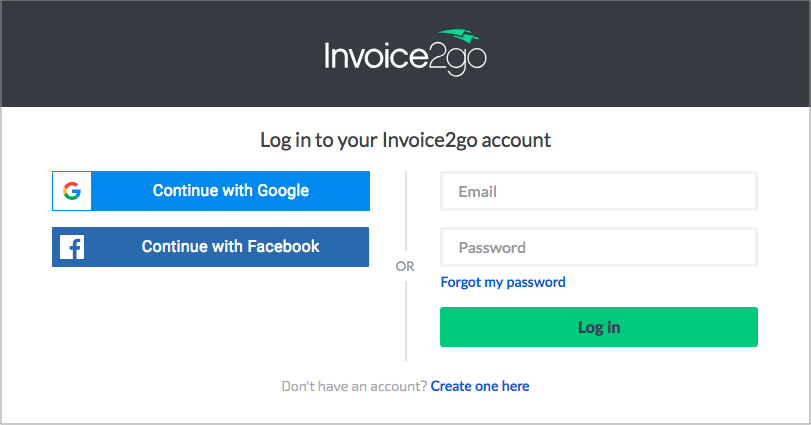
Task: Focus the Email input field
Action: (x=599, y=191)
